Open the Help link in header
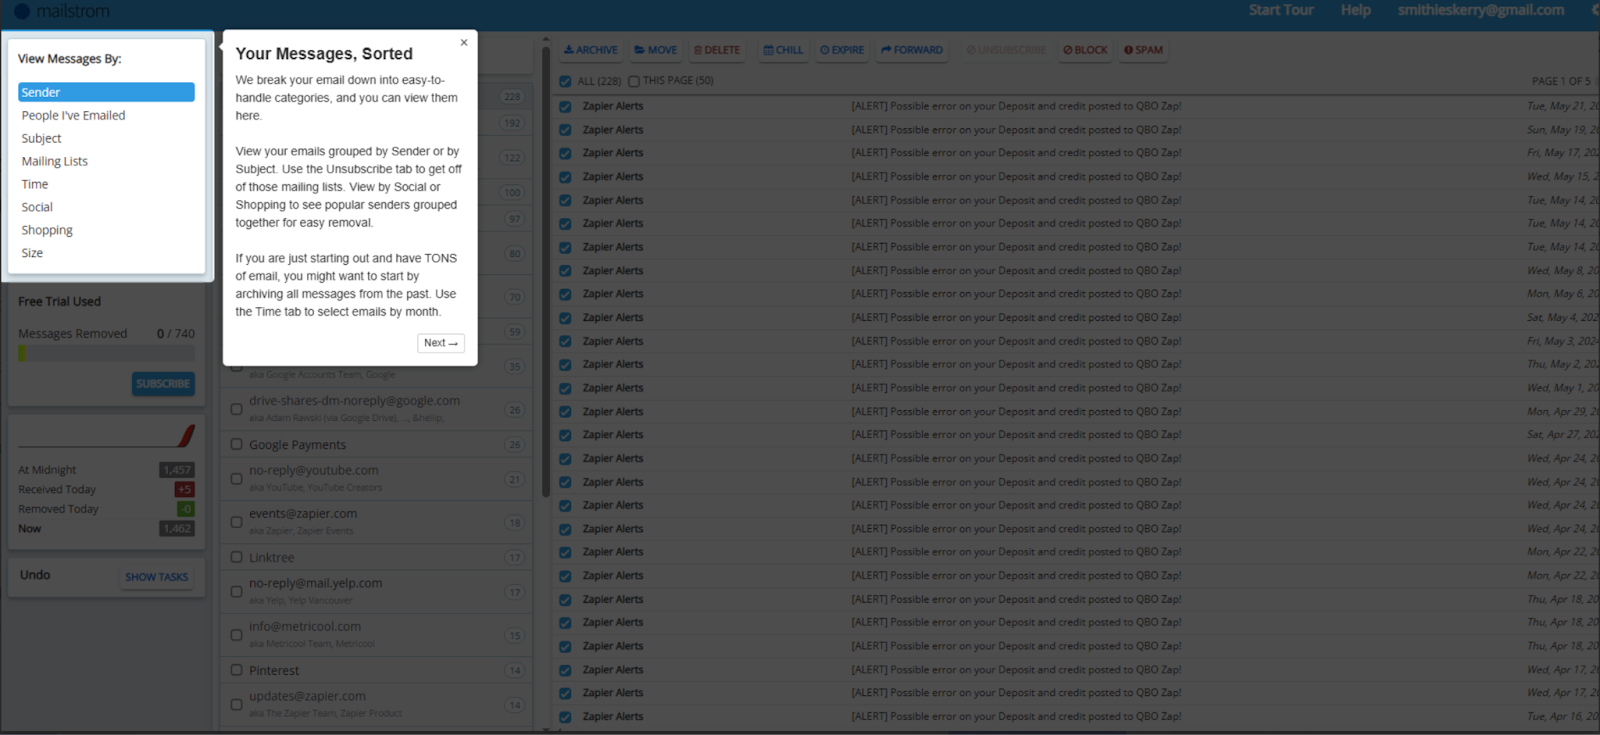Screen dimensions: 1600x735 pyautogui.click(x=1356, y=10)
